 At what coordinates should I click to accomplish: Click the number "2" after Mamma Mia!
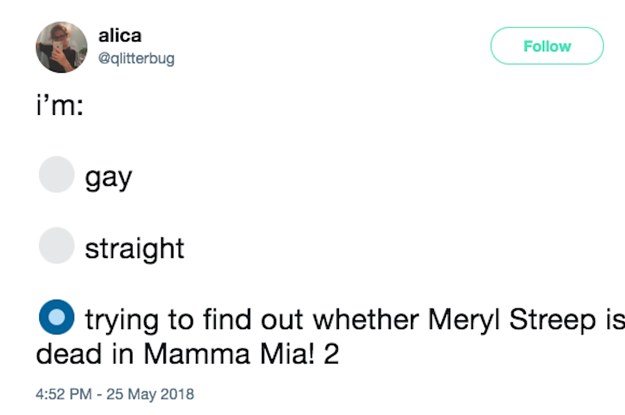click(x=331, y=353)
